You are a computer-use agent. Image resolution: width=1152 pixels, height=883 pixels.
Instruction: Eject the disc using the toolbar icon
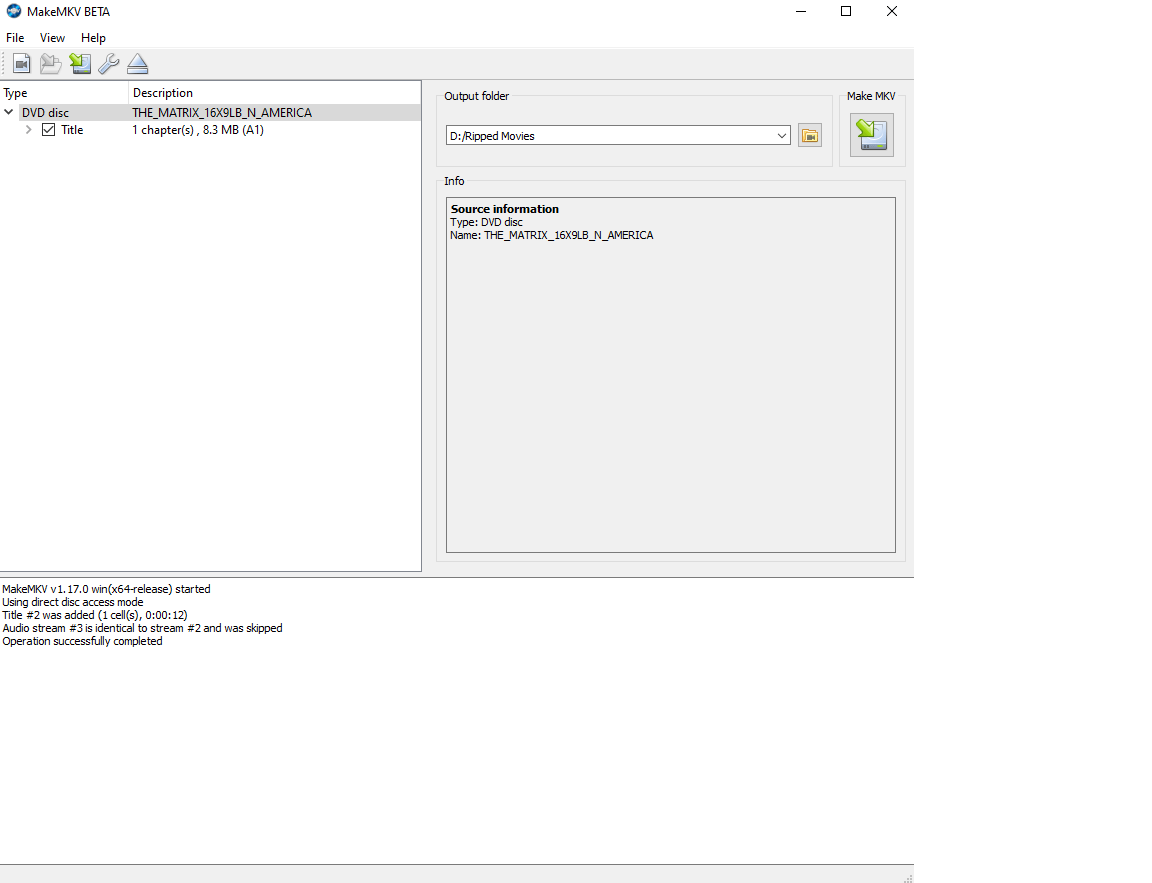tap(137, 65)
